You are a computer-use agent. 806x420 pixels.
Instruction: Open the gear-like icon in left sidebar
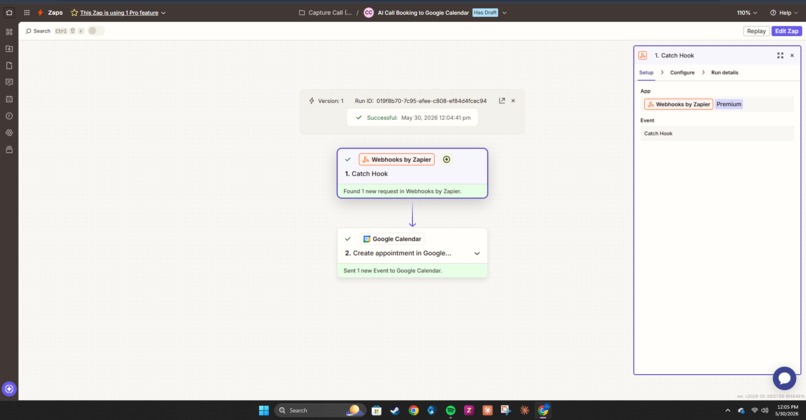(x=9, y=133)
